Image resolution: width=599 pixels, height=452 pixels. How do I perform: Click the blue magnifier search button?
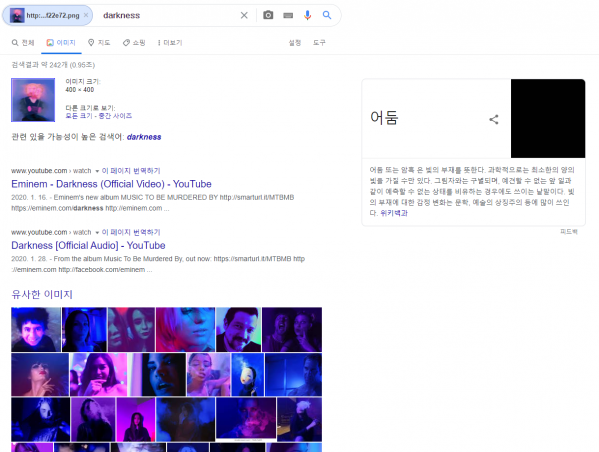pos(327,15)
